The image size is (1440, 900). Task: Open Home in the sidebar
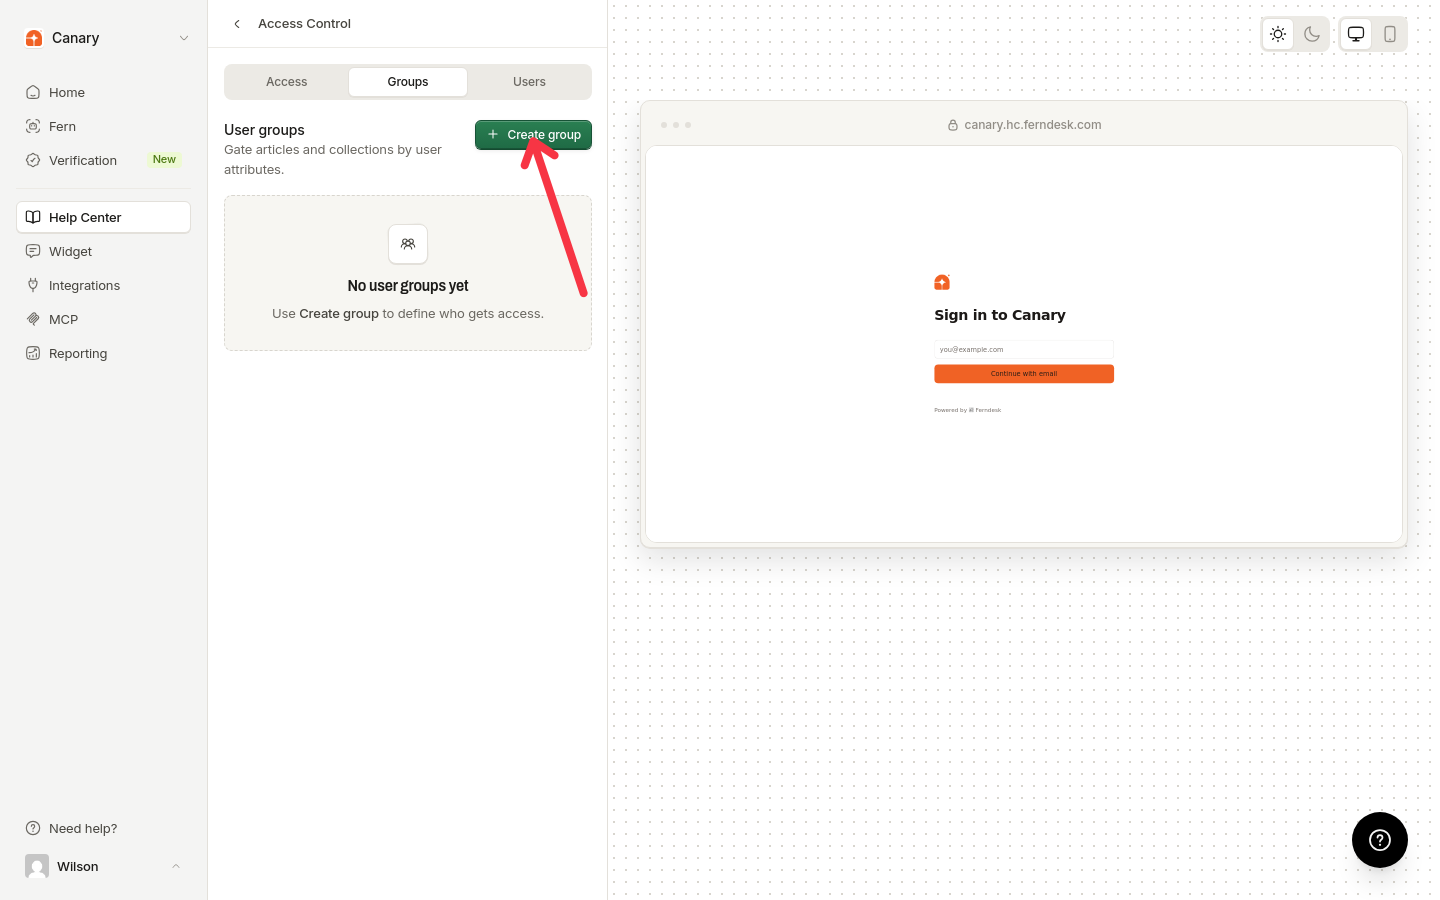tap(103, 92)
